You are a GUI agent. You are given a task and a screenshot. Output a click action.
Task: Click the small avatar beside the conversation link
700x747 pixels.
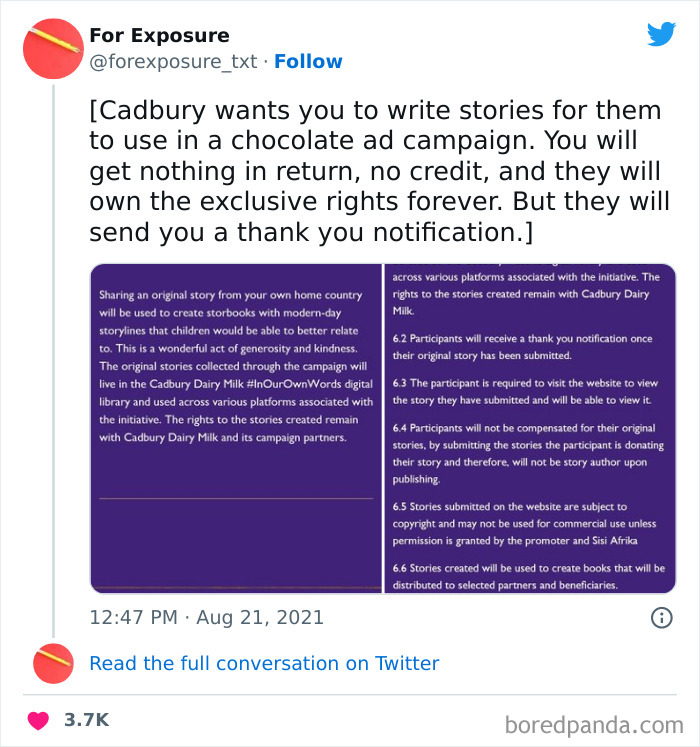(53, 664)
